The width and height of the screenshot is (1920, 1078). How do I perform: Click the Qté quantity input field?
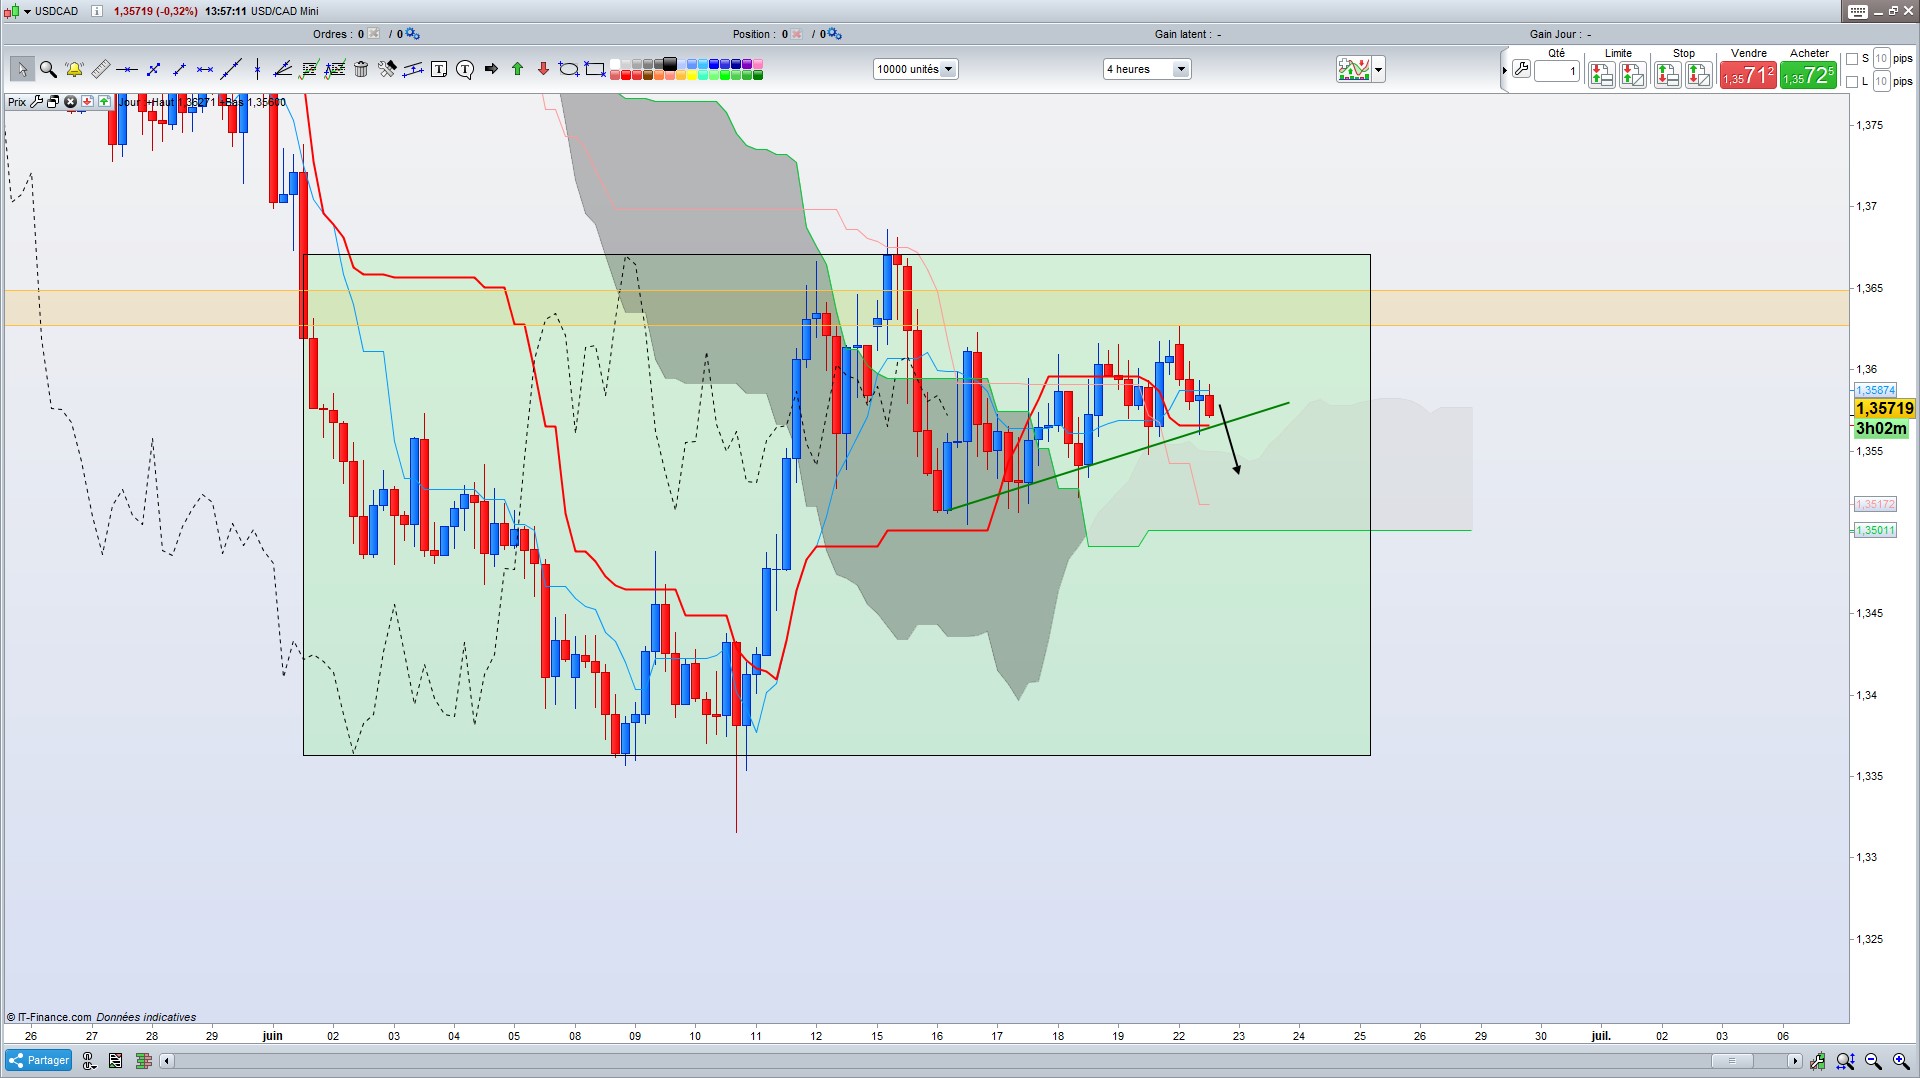click(x=1556, y=71)
